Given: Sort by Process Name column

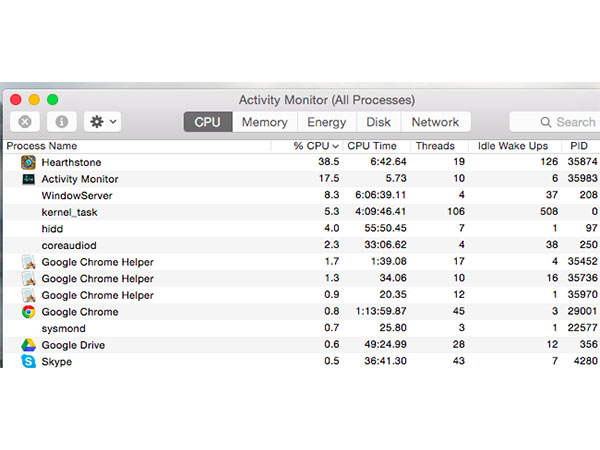Looking at the screenshot, I should click(137, 146).
